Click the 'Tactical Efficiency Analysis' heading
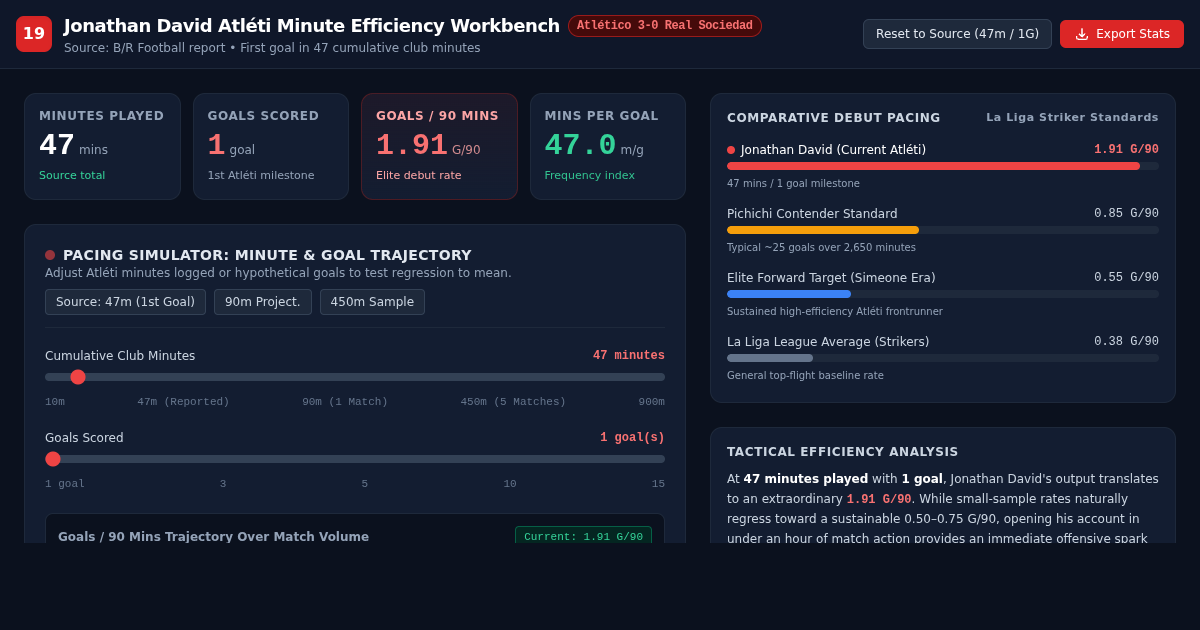The width and height of the screenshot is (1200, 630). click(843, 452)
